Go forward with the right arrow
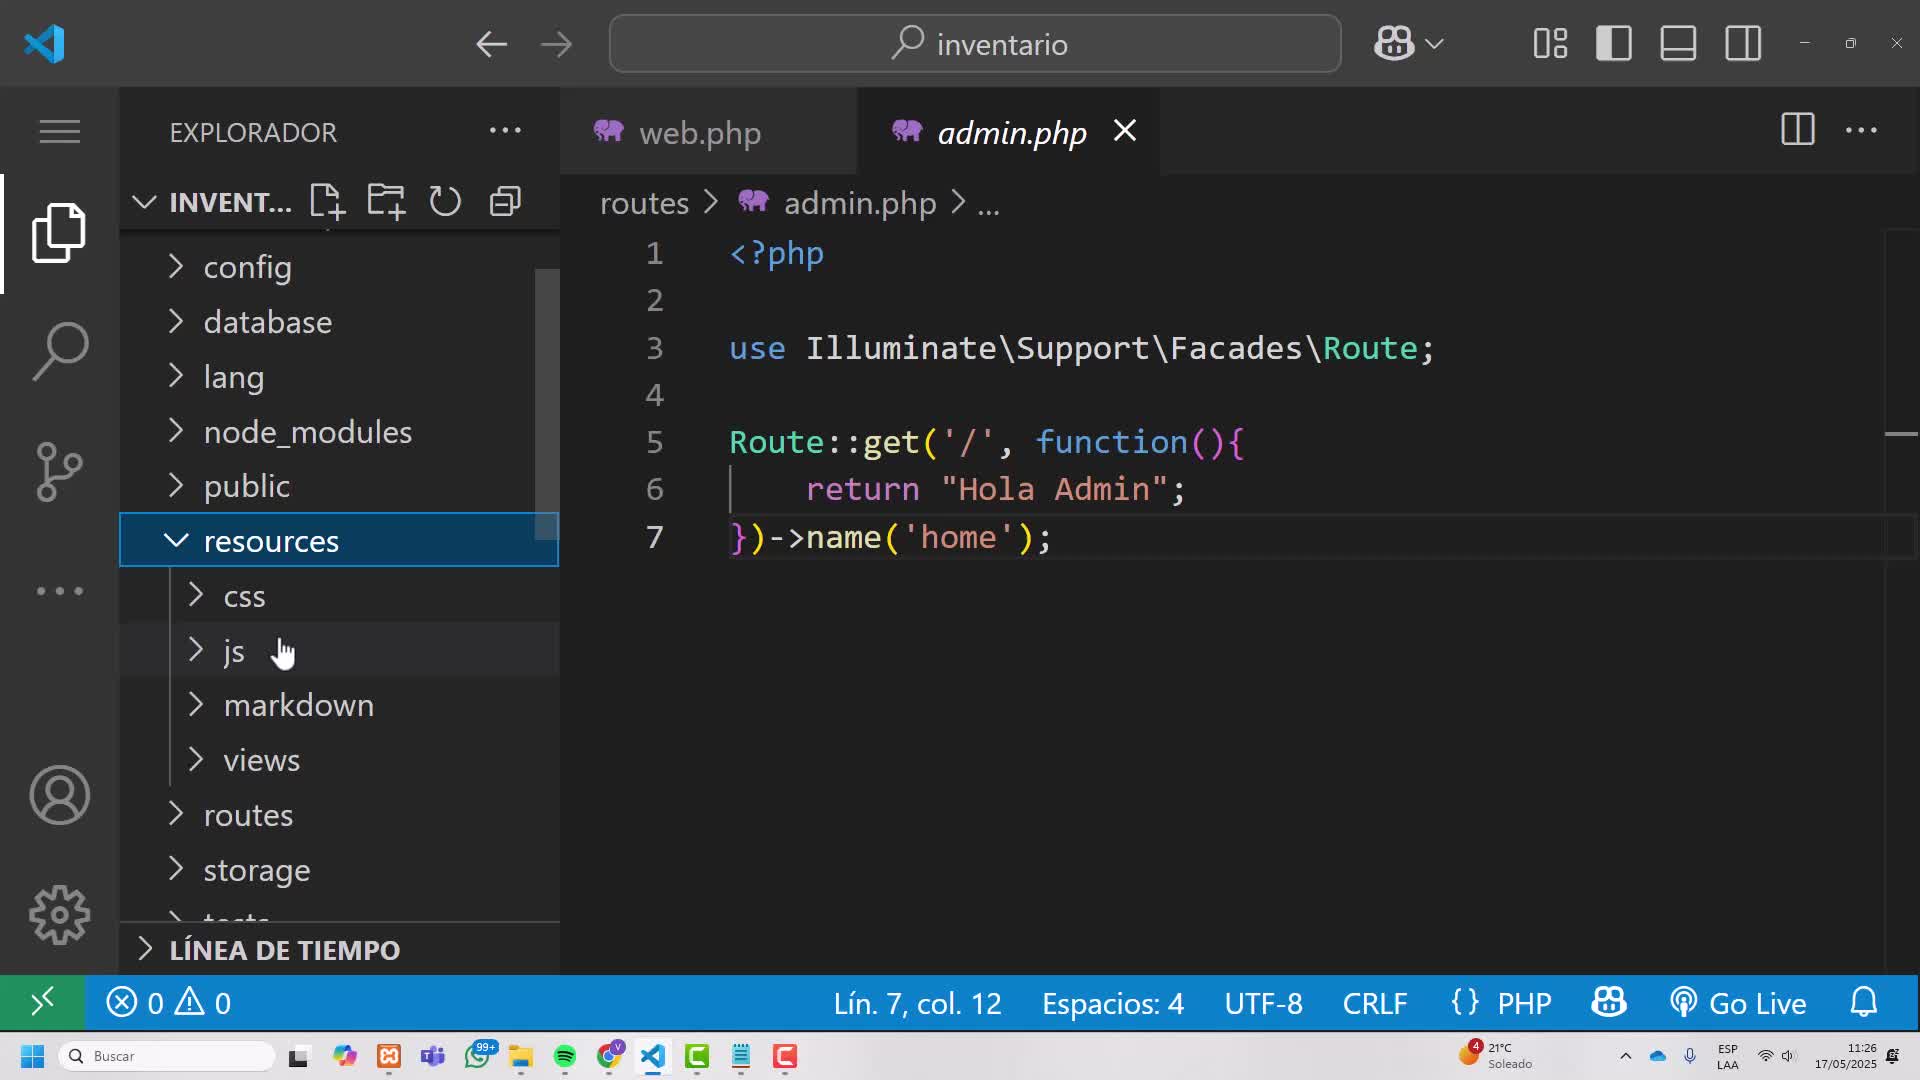1920x1080 pixels. pos(556,44)
